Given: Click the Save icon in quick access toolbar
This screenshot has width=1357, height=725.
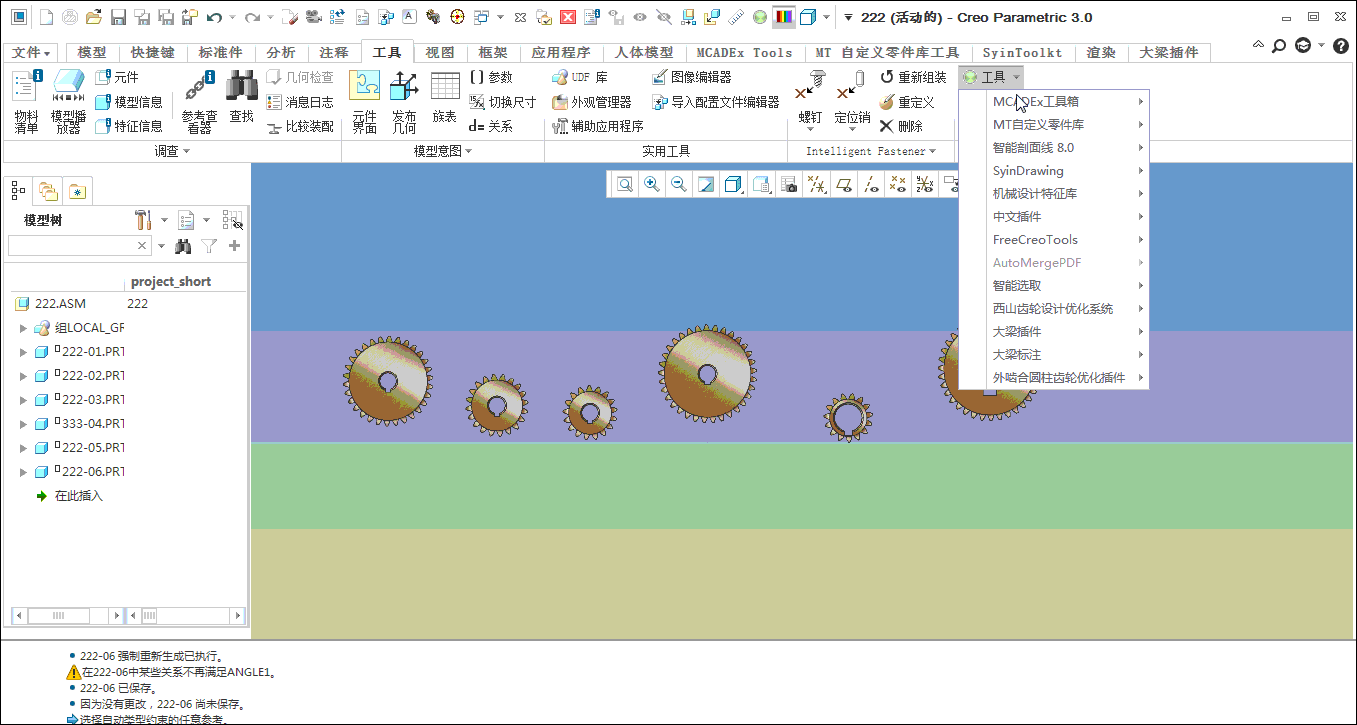Looking at the screenshot, I should pos(118,17).
